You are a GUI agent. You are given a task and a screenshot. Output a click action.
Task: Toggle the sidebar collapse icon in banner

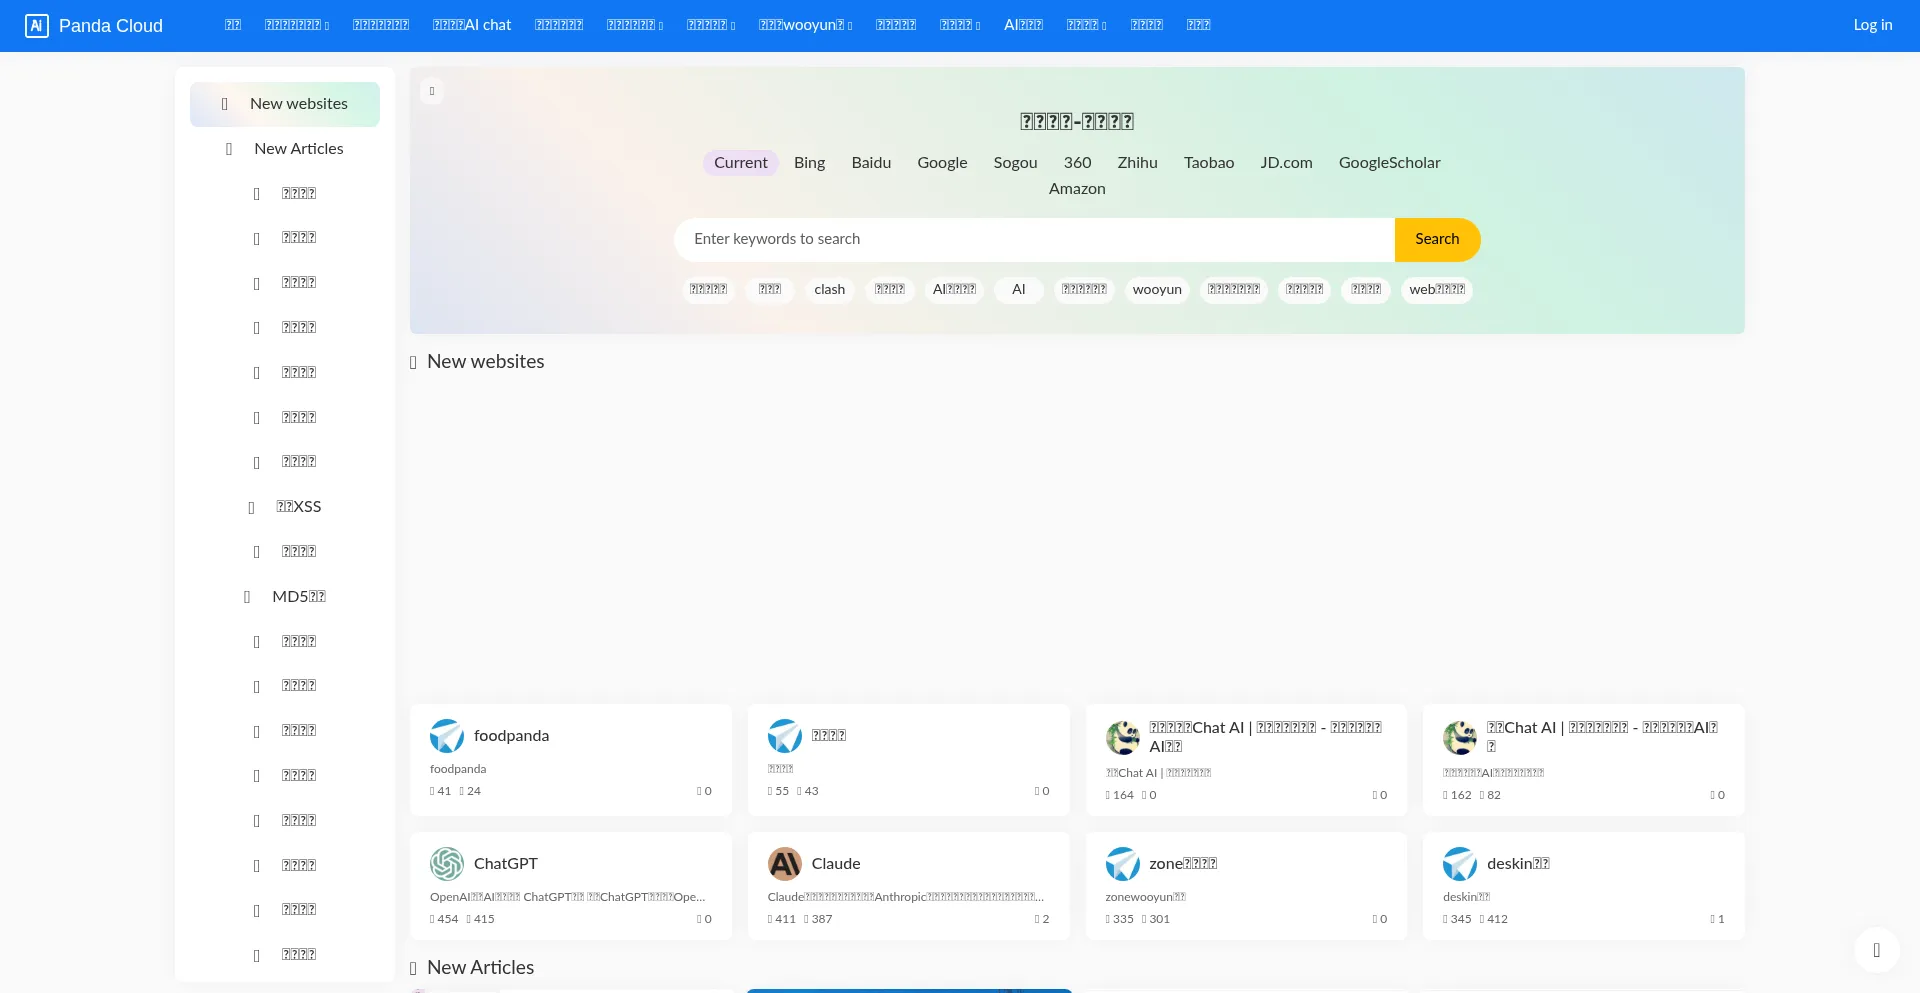coord(432,91)
